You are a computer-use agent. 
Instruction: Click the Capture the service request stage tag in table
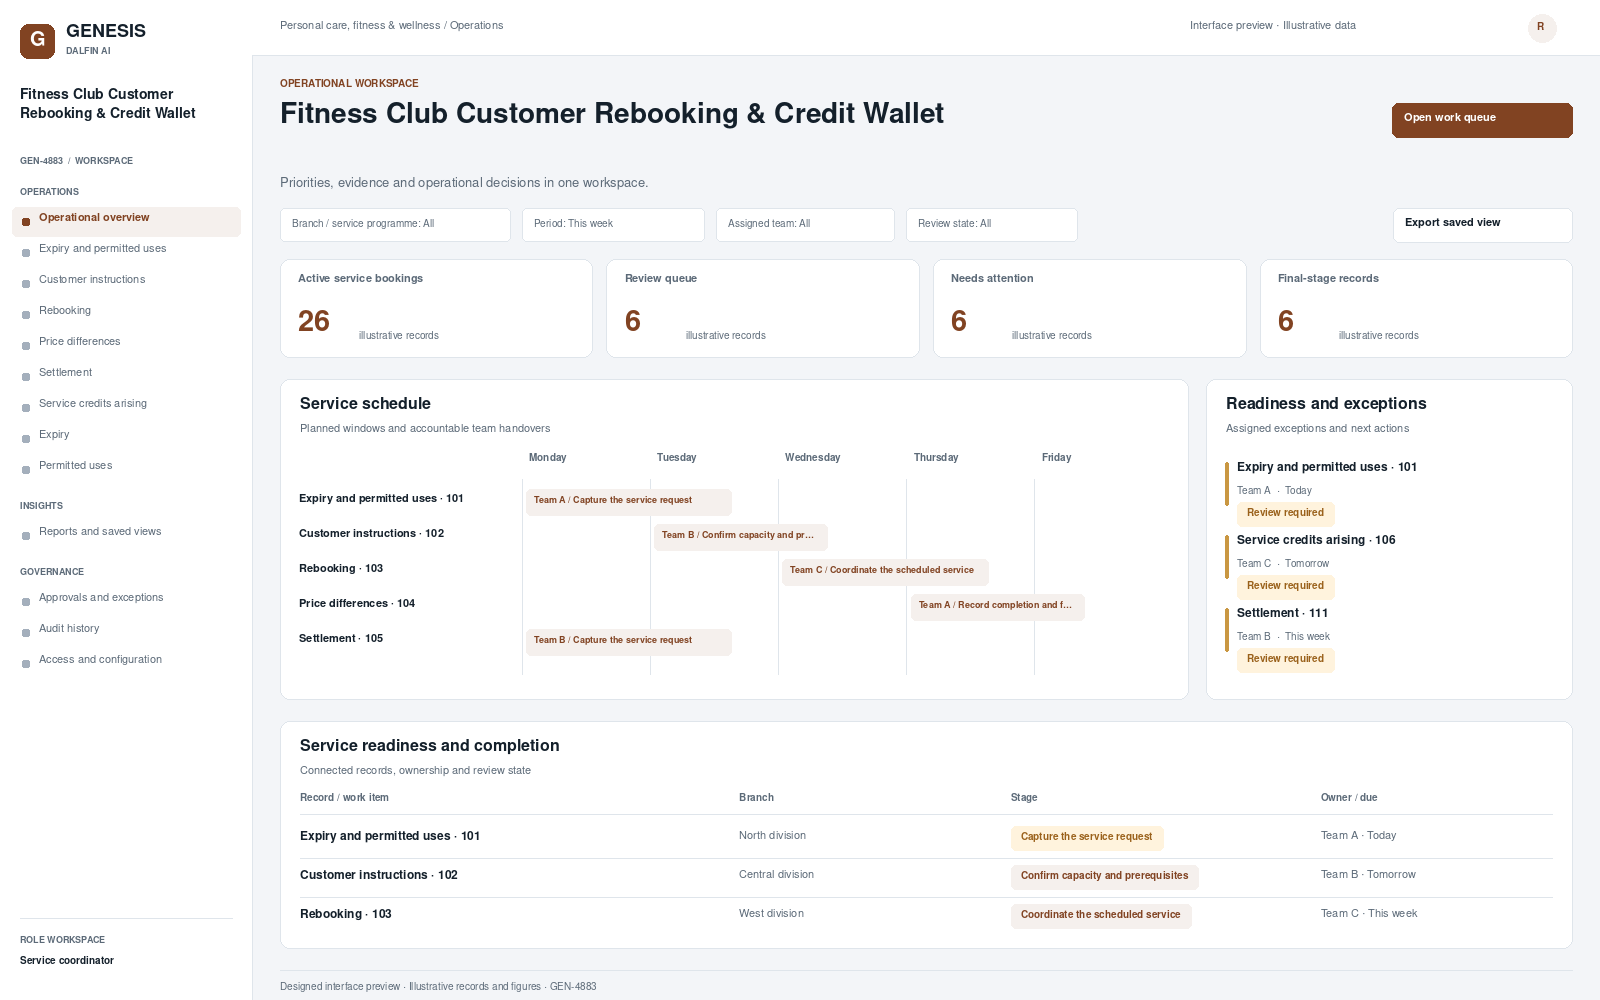pos(1087,838)
